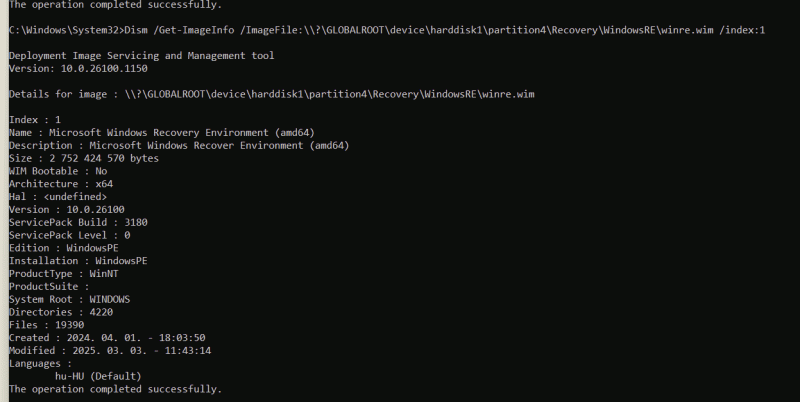800x402 pixels.
Task: Click the Created : 2024. 04. 01. timestamp line
Action: (x=107, y=338)
